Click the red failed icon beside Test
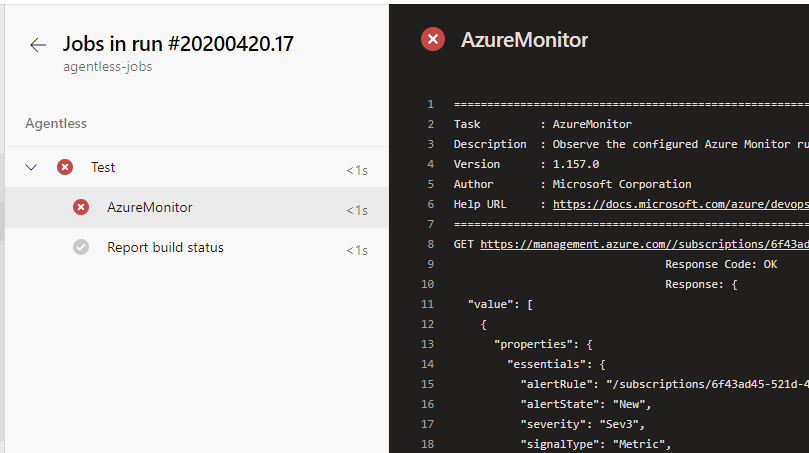809x453 pixels. click(x=64, y=167)
